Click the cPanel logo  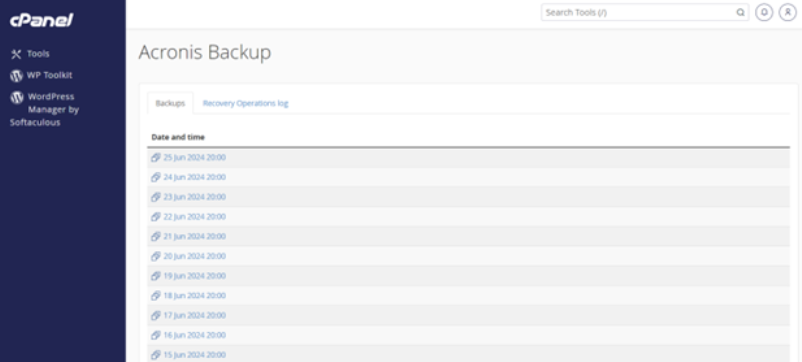41,20
